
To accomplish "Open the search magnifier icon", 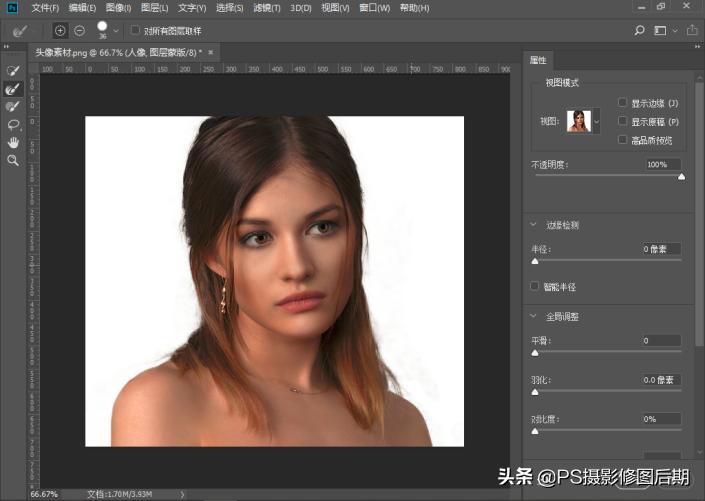I will pyautogui.click(x=640, y=31).
